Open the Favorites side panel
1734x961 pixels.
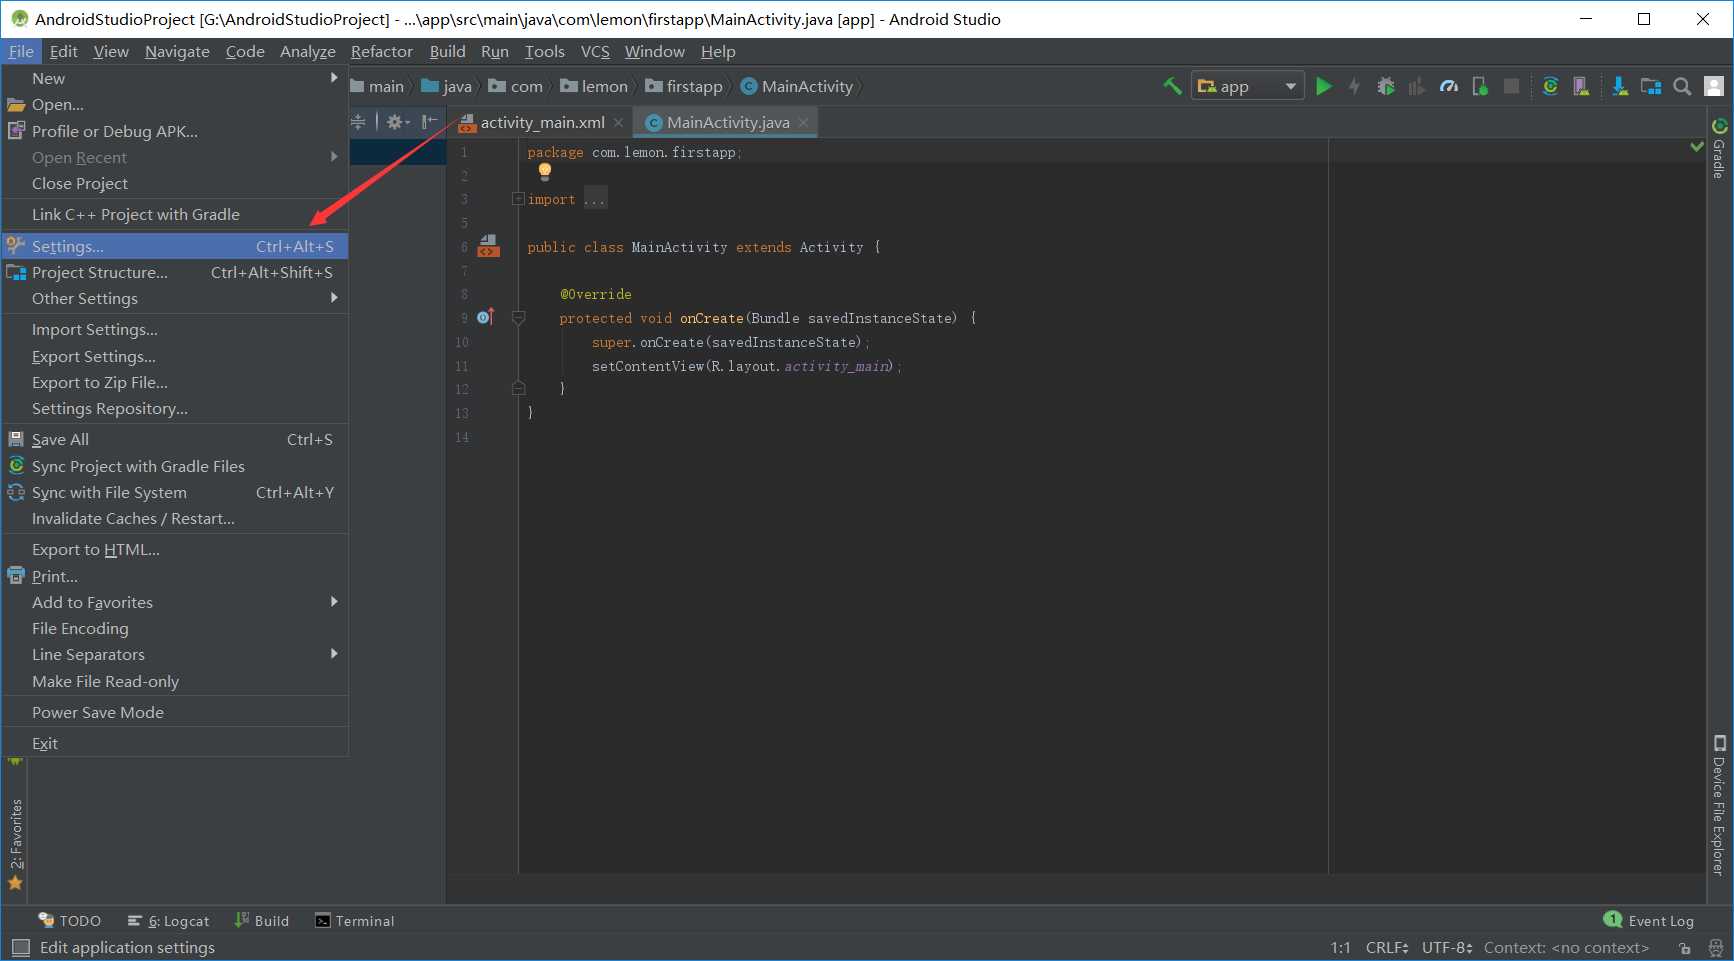tap(15, 843)
